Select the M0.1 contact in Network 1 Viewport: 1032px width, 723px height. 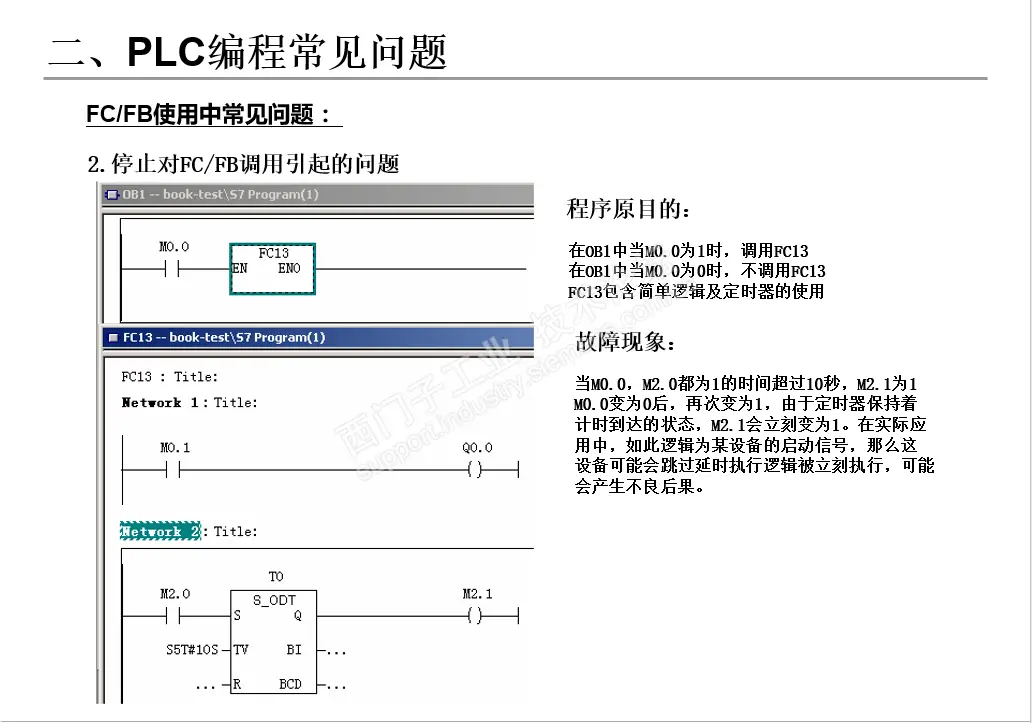coord(173,470)
